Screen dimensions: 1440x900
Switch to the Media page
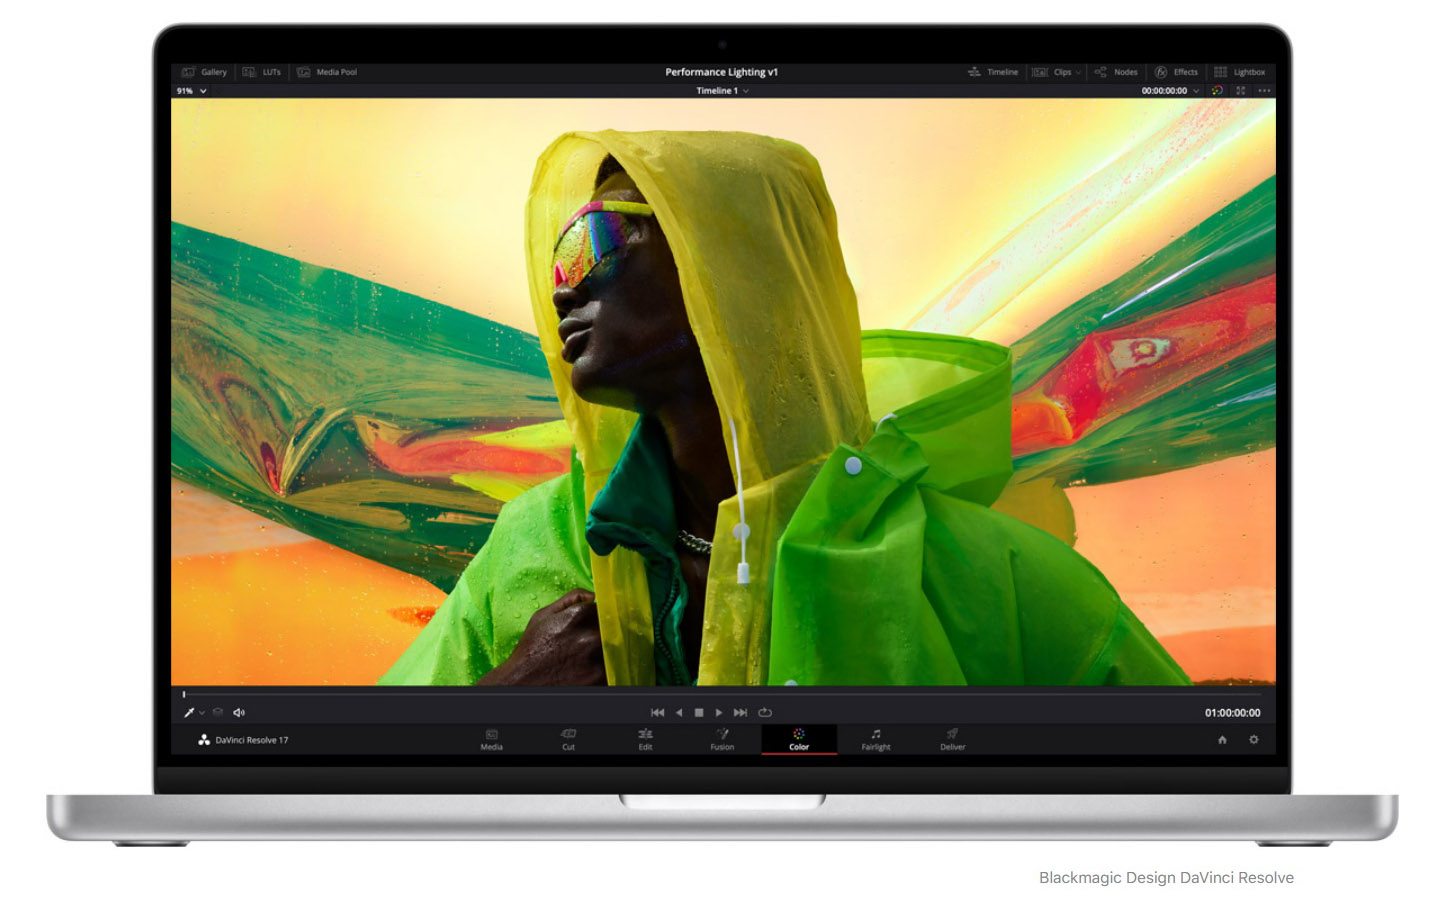(x=491, y=740)
